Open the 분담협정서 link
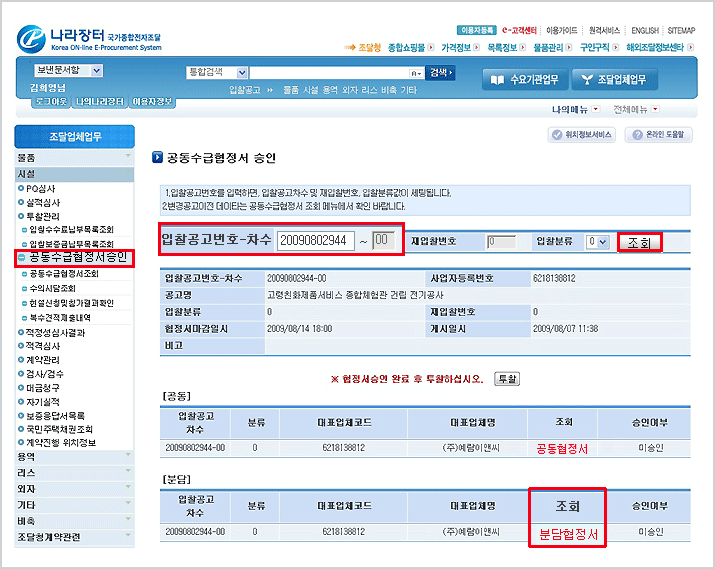 (x=567, y=534)
